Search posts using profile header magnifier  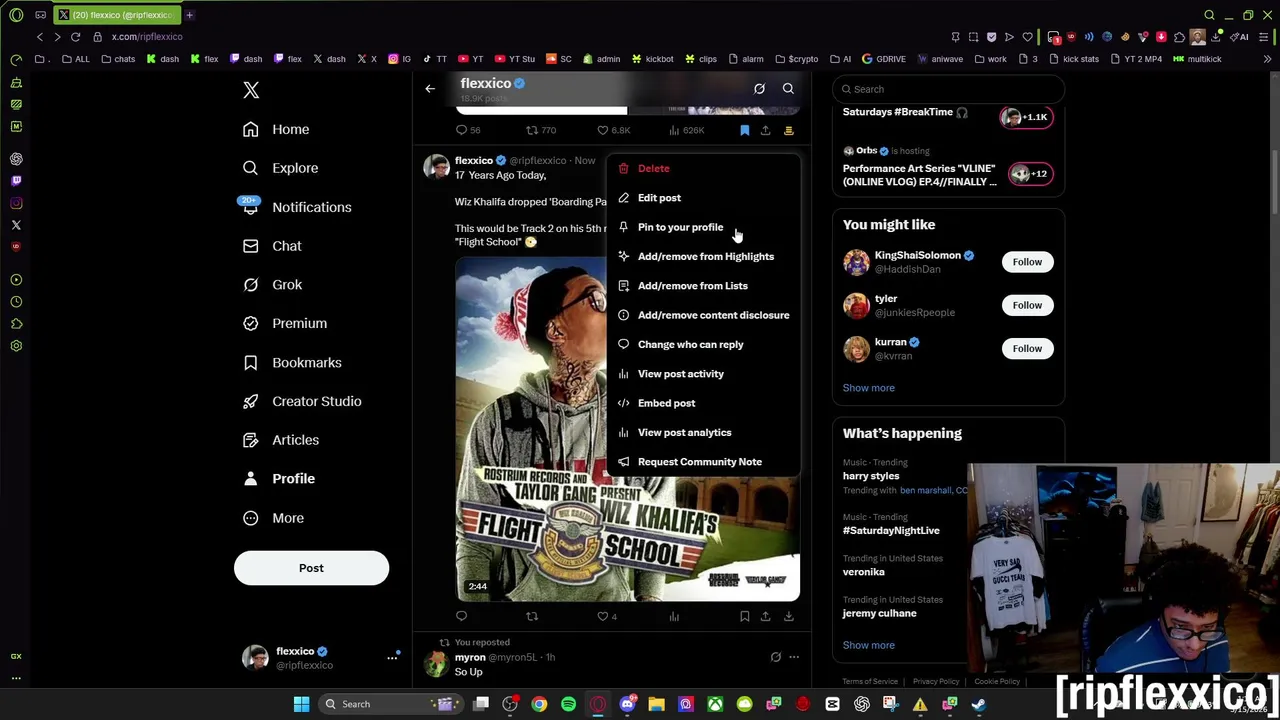[x=788, y=89]
